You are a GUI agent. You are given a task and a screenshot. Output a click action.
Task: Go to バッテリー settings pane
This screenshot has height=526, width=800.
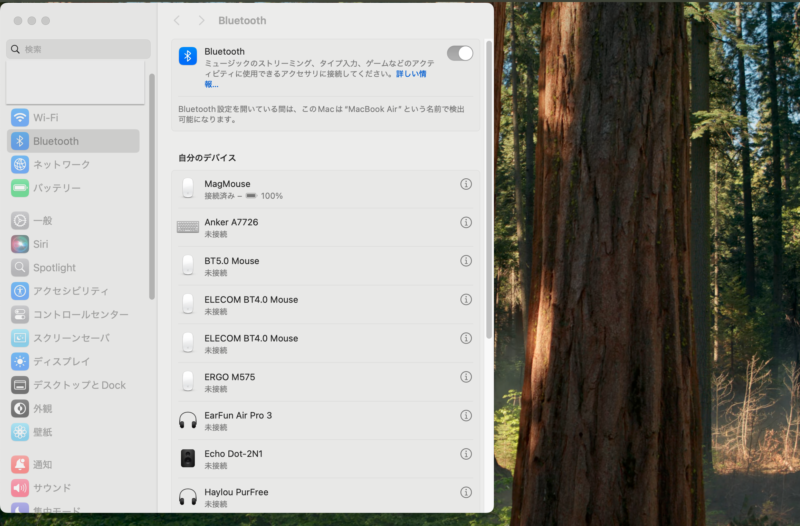click(x=56, y=188)
